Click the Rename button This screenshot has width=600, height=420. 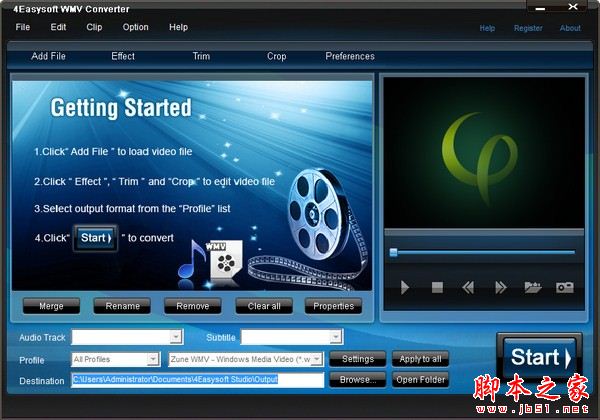(x=122, y=306)
